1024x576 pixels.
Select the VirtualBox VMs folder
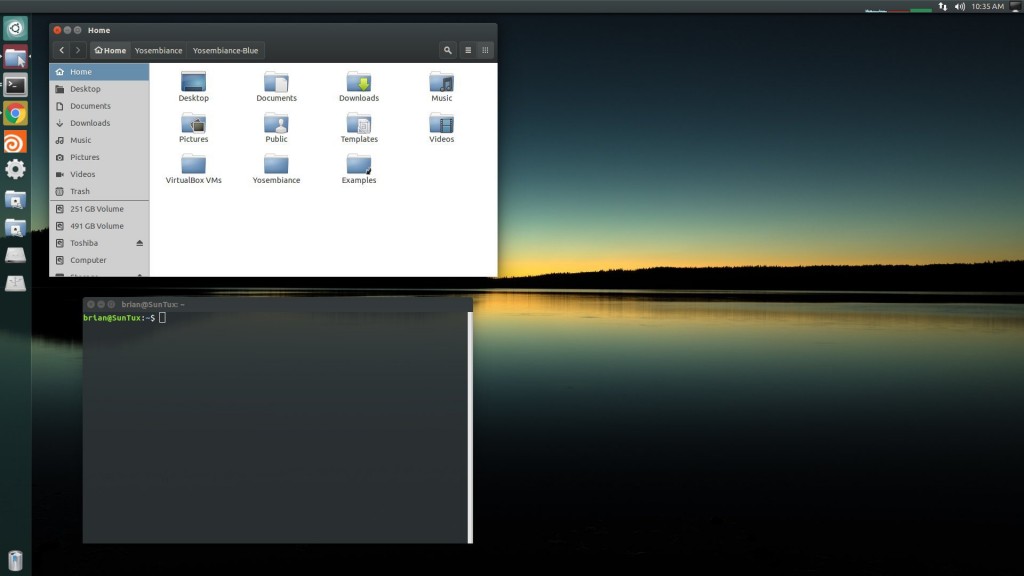193,168
